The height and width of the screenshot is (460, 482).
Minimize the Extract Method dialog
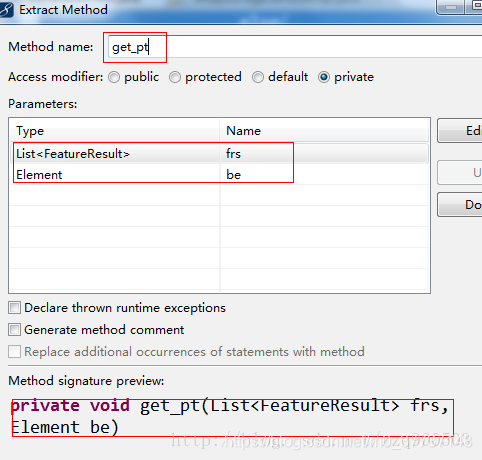pyautogui.click(x=451, y=7)
